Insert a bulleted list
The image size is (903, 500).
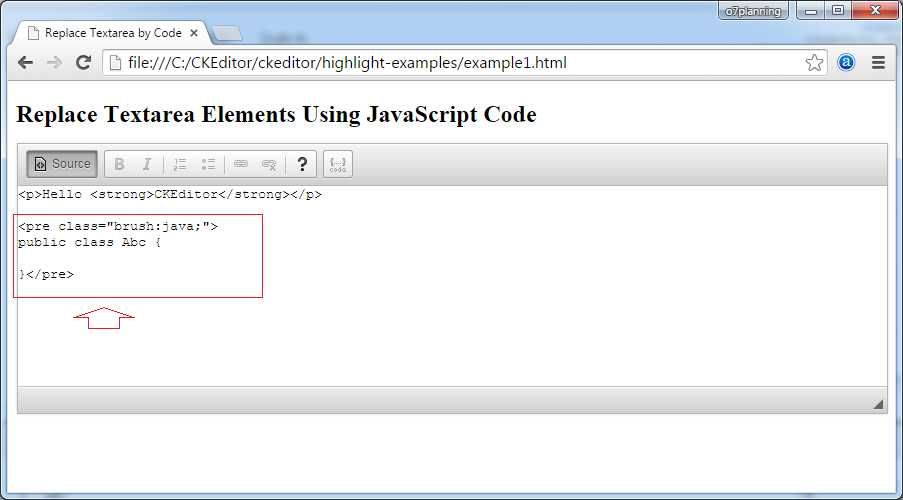[208, 164]
